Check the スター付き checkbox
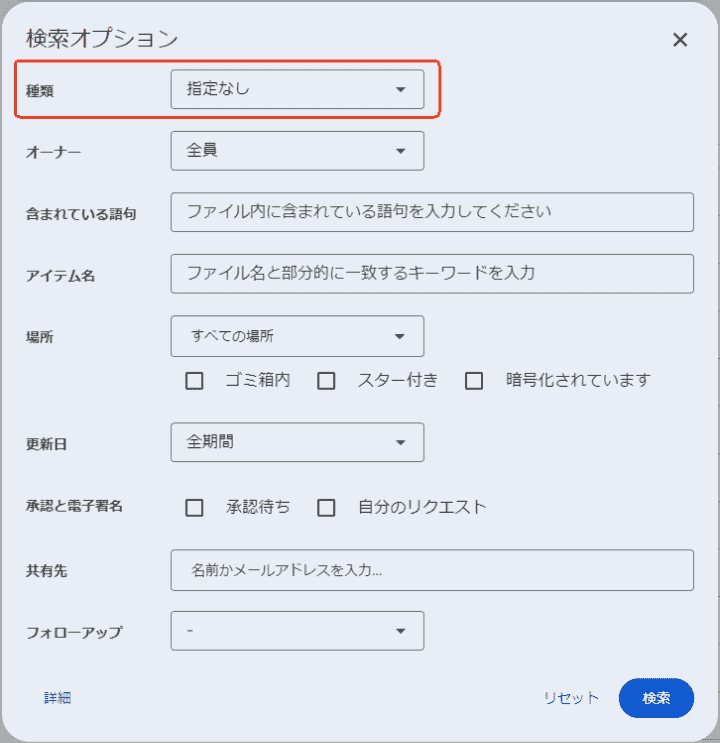The width and height of the screenshot is (720, 743). coord(326,381)
